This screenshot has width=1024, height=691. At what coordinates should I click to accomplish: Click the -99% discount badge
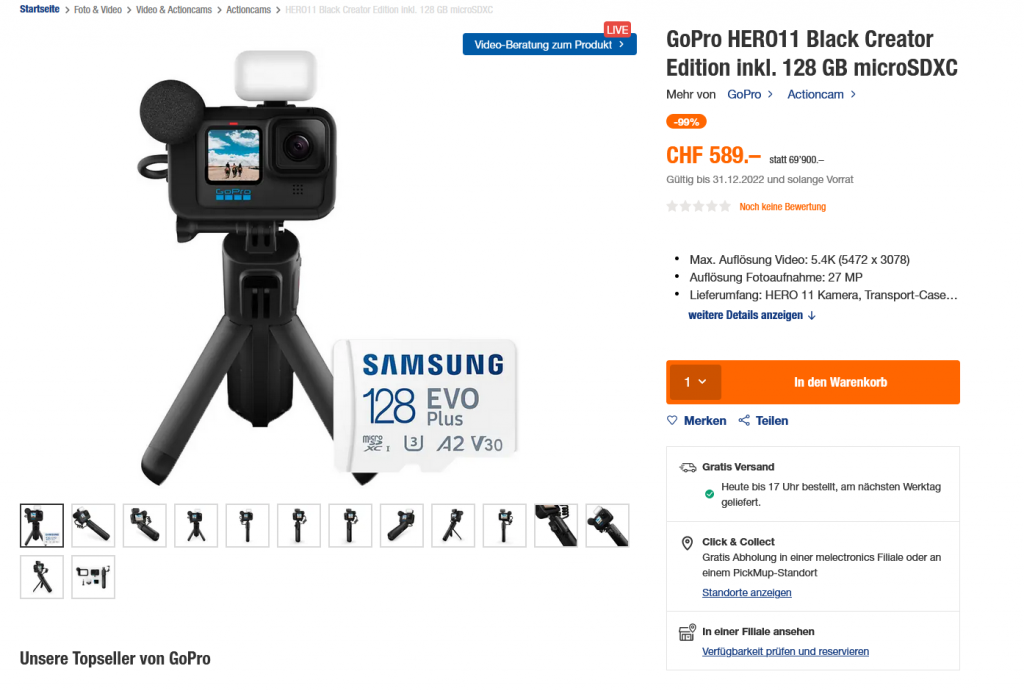686,121
